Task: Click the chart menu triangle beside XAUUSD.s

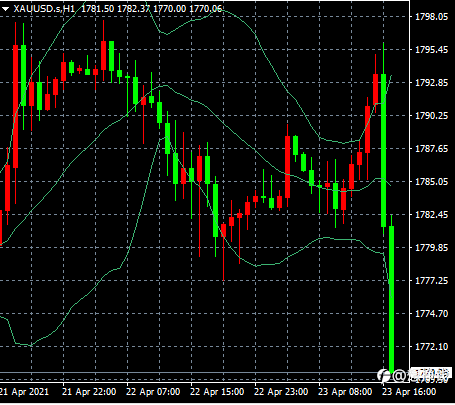Action: (5, 9)
